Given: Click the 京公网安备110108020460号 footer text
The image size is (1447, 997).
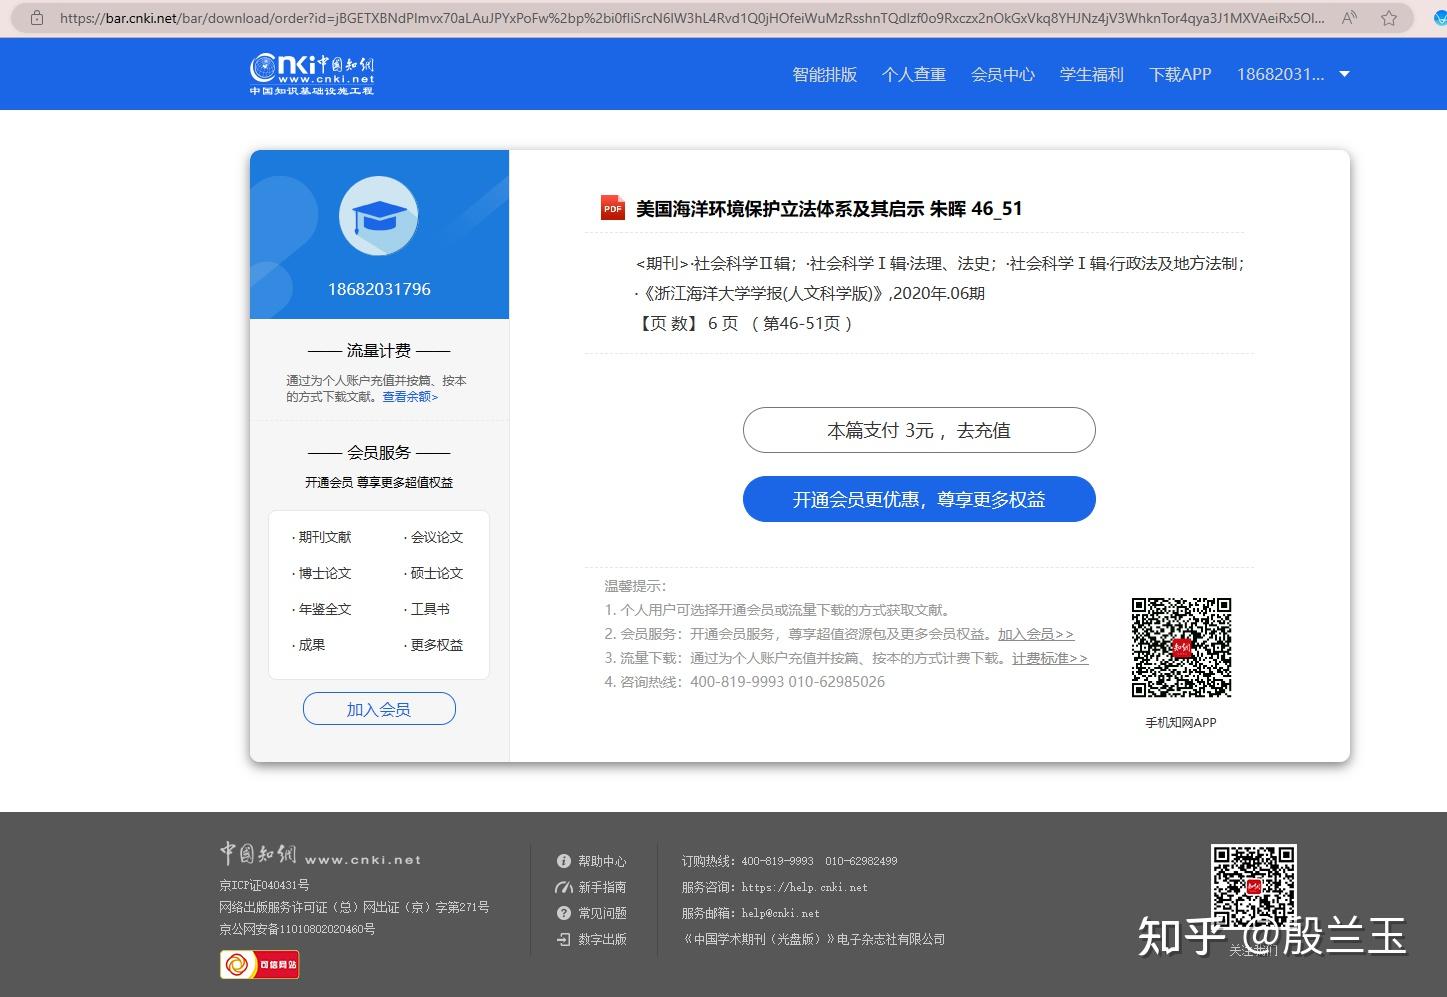Looking at the screenshot, I should point(297,929).
